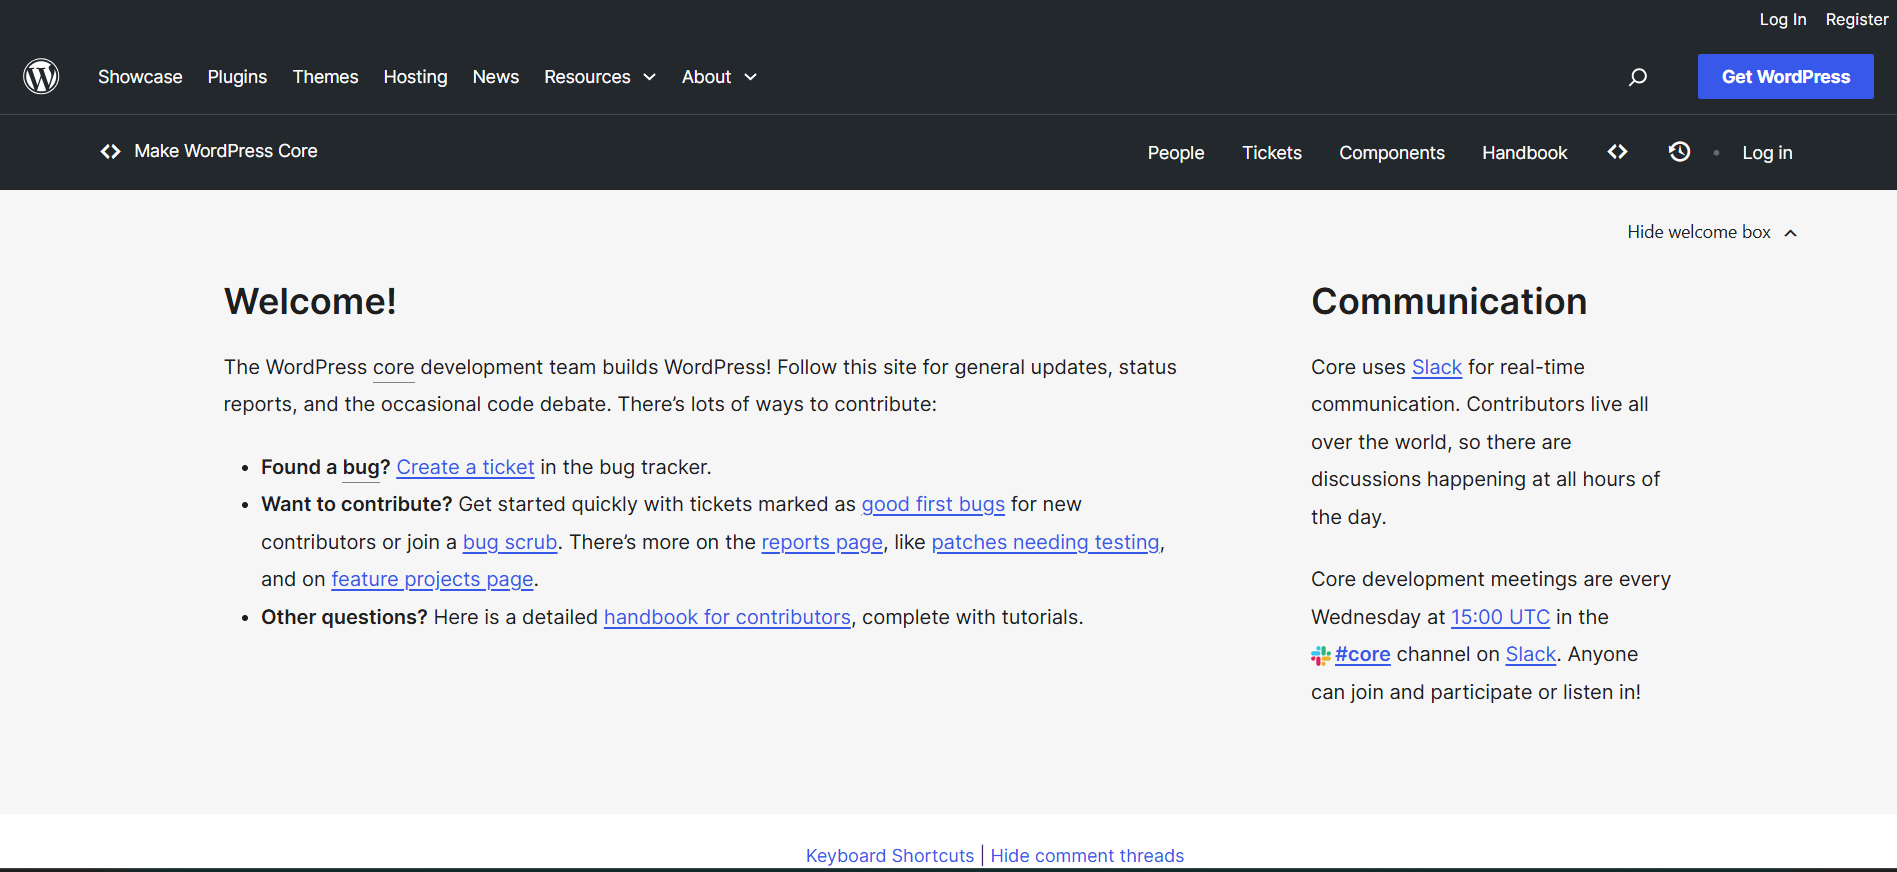The height and width of the screenshot is (872, 1897).
Task: Go to the Plugins menu item
Action: point(237,77)
